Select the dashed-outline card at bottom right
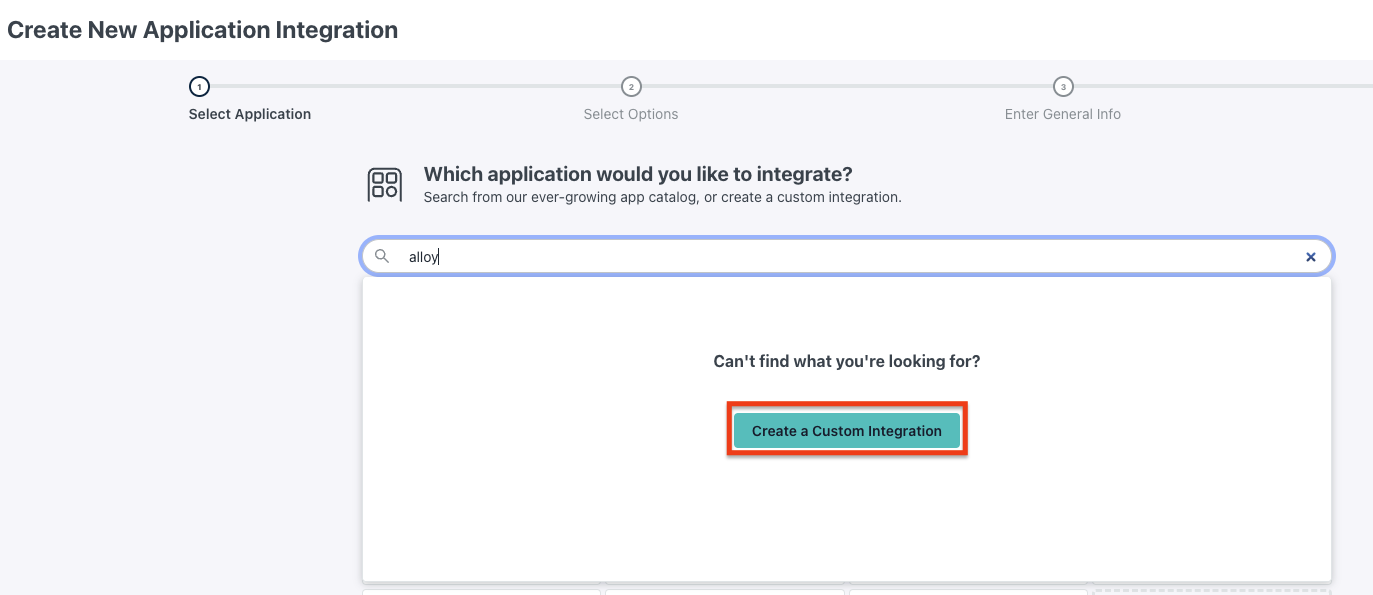Screen dimensions: 1373x595 click(1213, 591)
